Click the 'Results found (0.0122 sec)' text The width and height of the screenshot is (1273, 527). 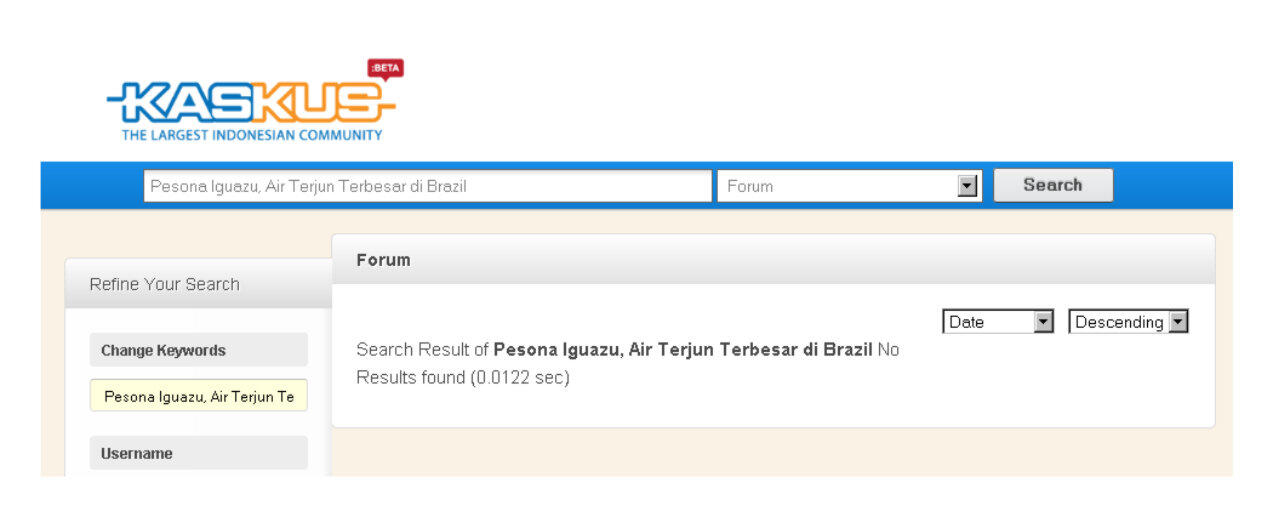pos(463,378)
